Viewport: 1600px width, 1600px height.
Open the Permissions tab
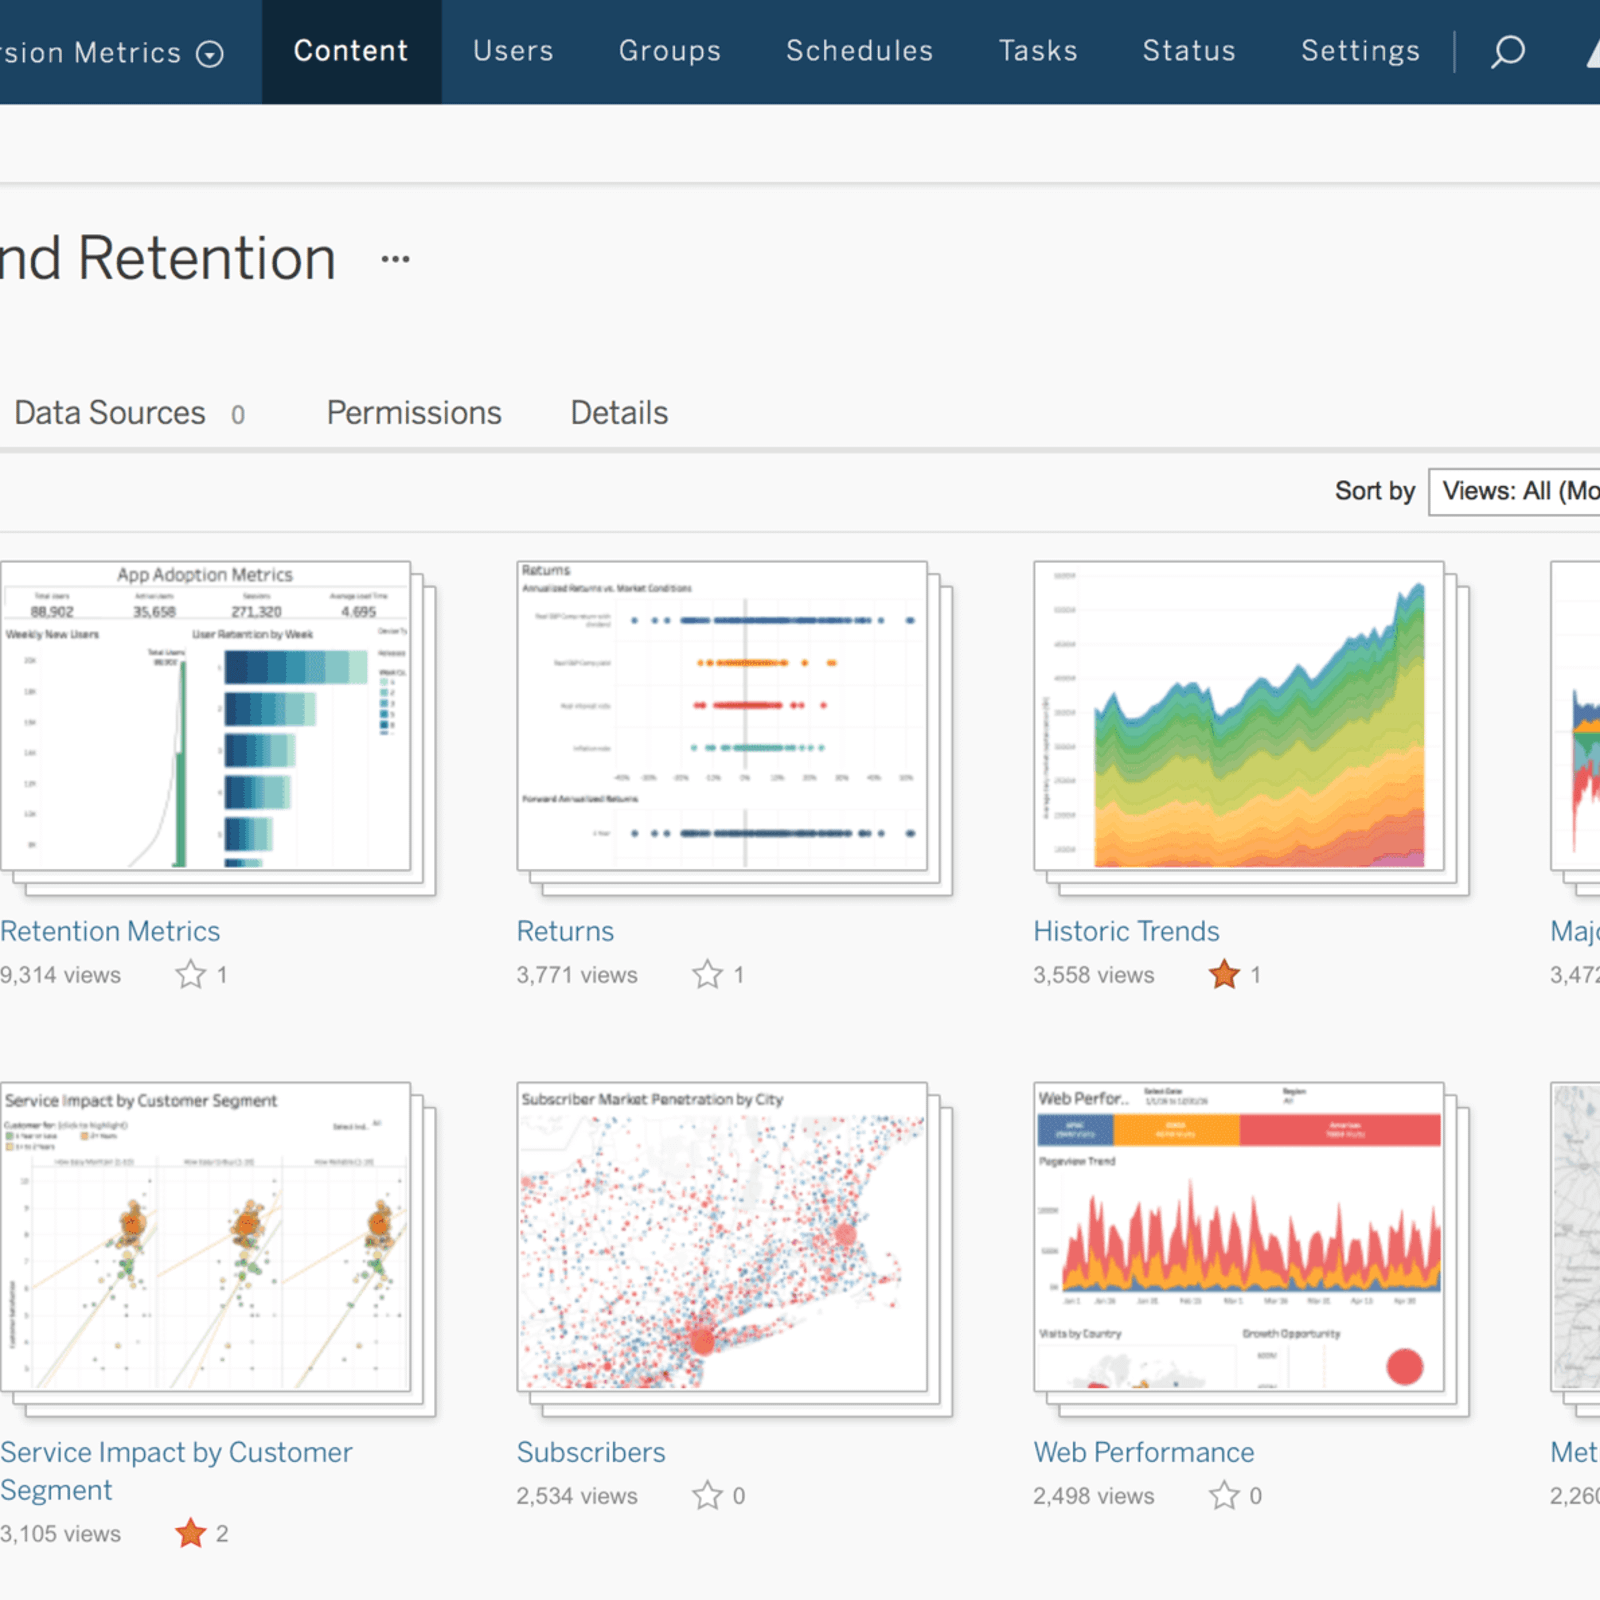414,413
